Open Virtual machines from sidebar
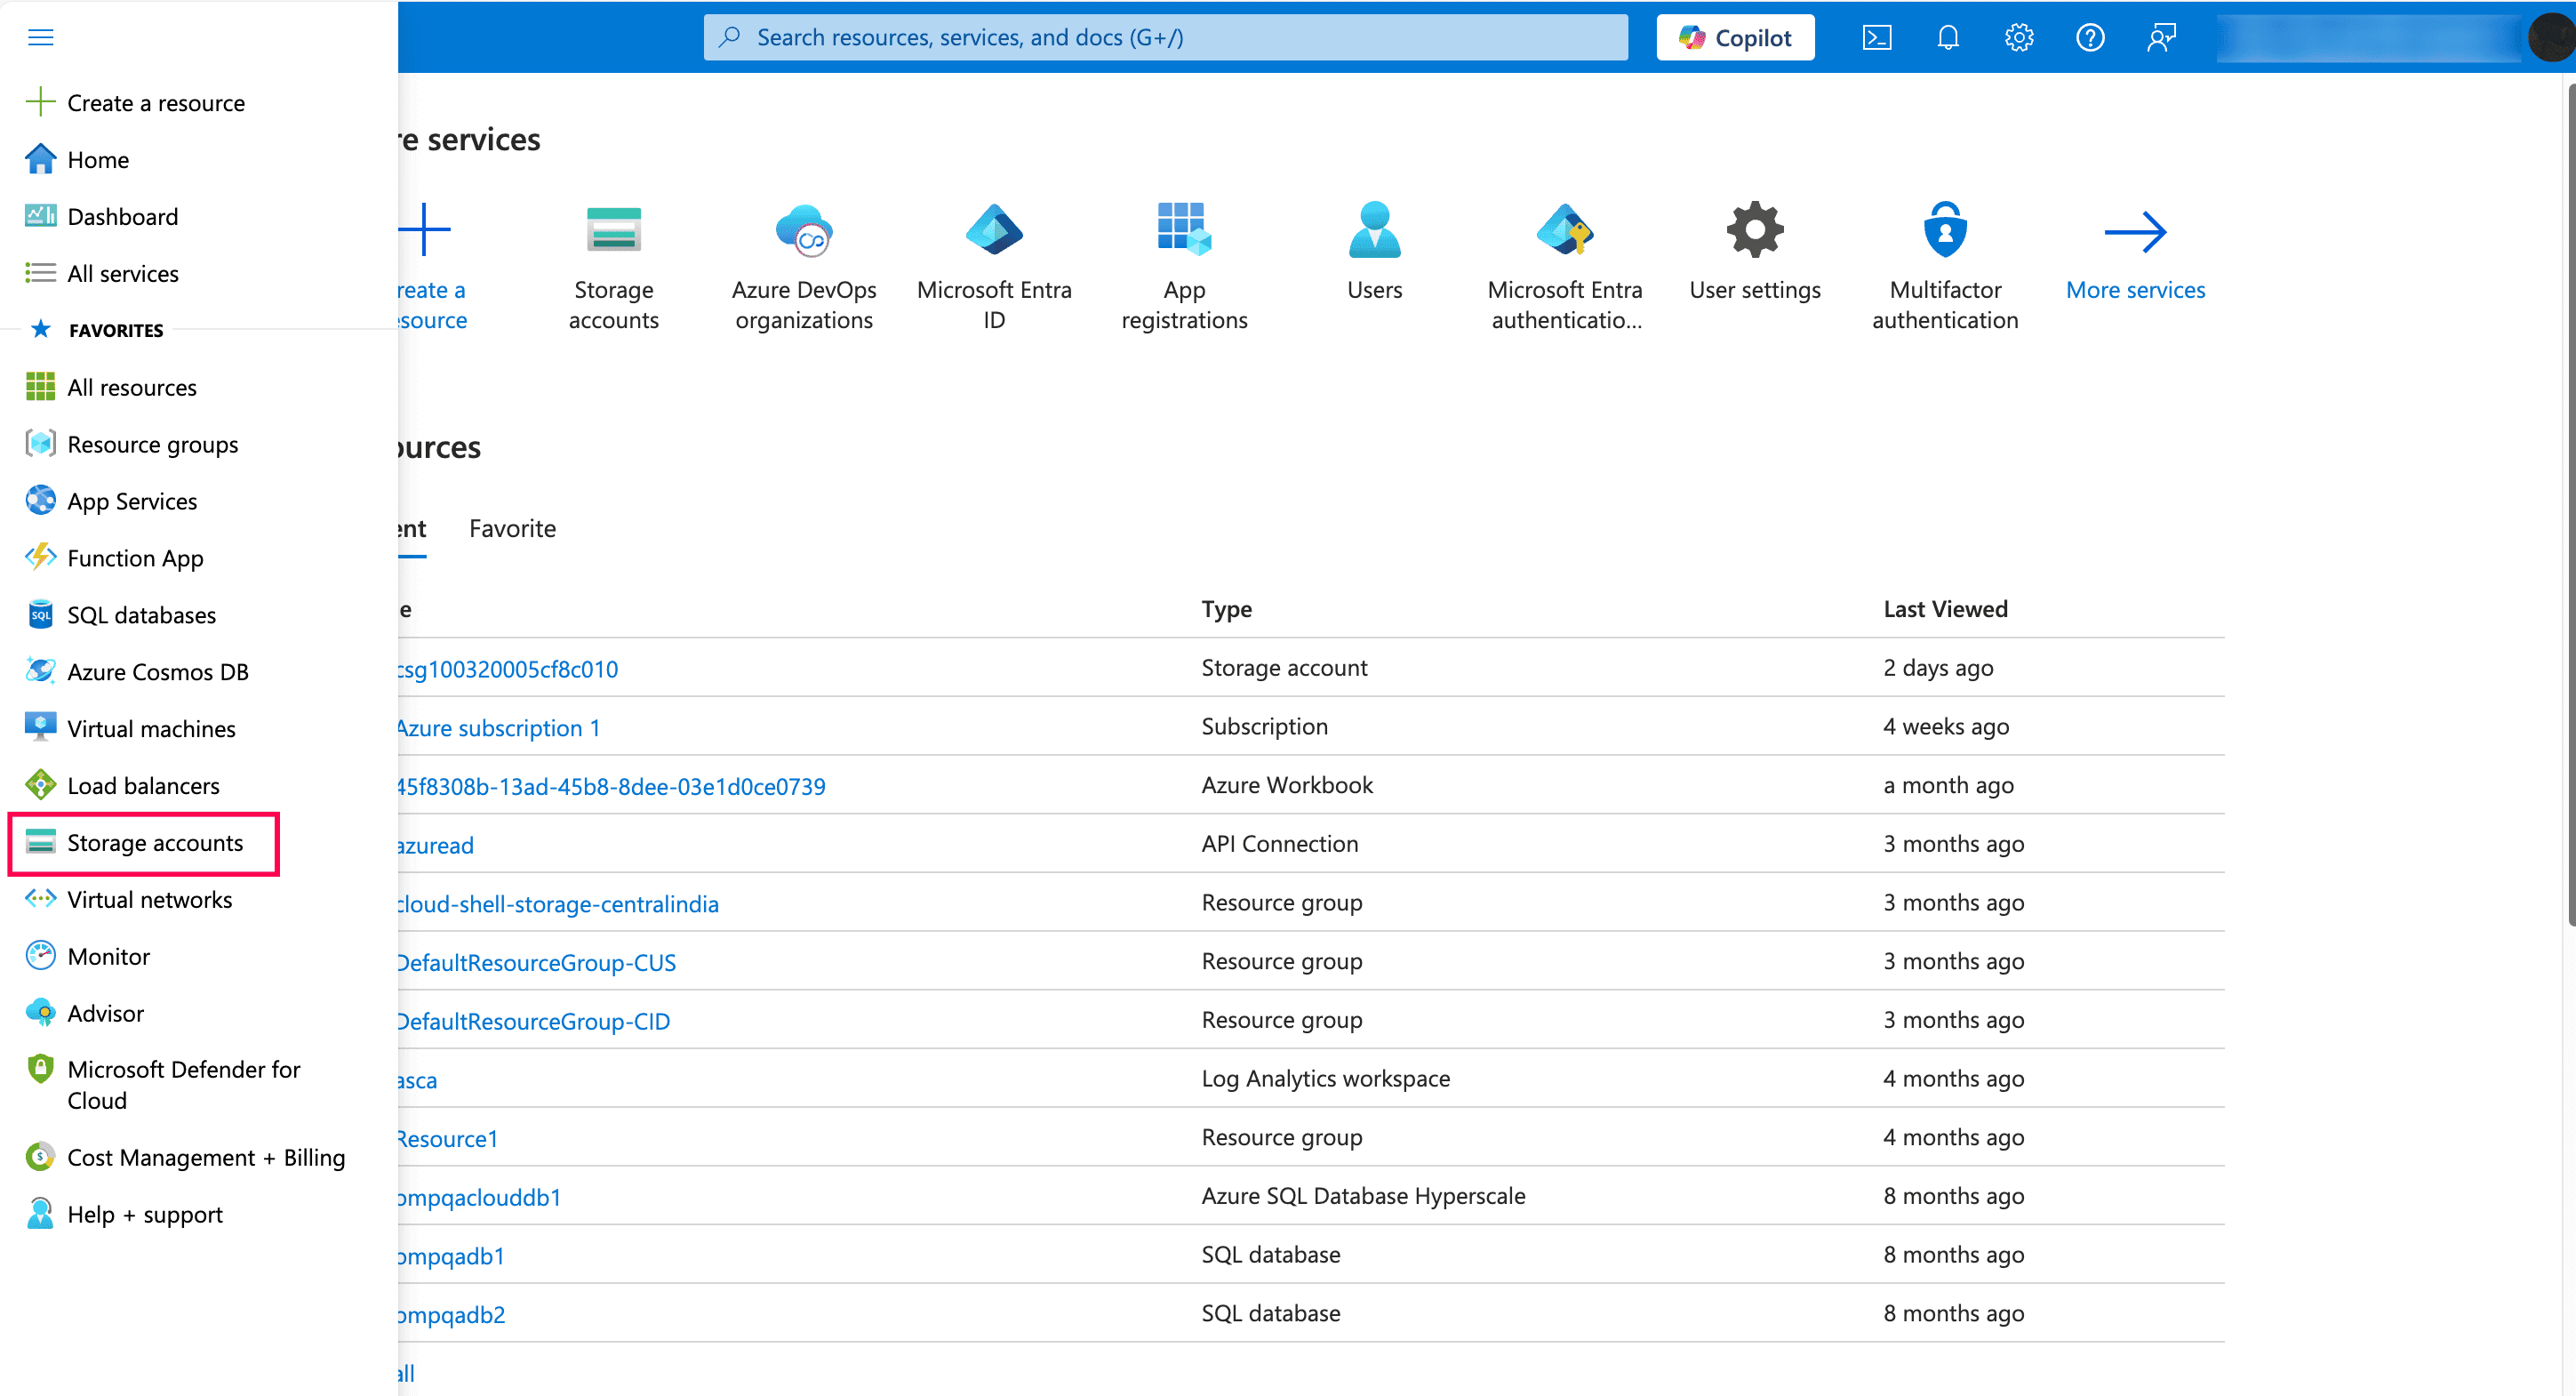 [151, 728]
